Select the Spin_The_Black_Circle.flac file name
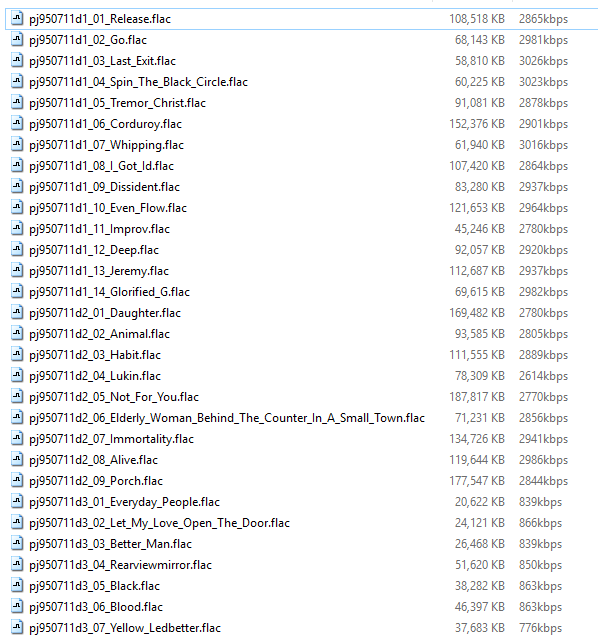 [138, 82]
